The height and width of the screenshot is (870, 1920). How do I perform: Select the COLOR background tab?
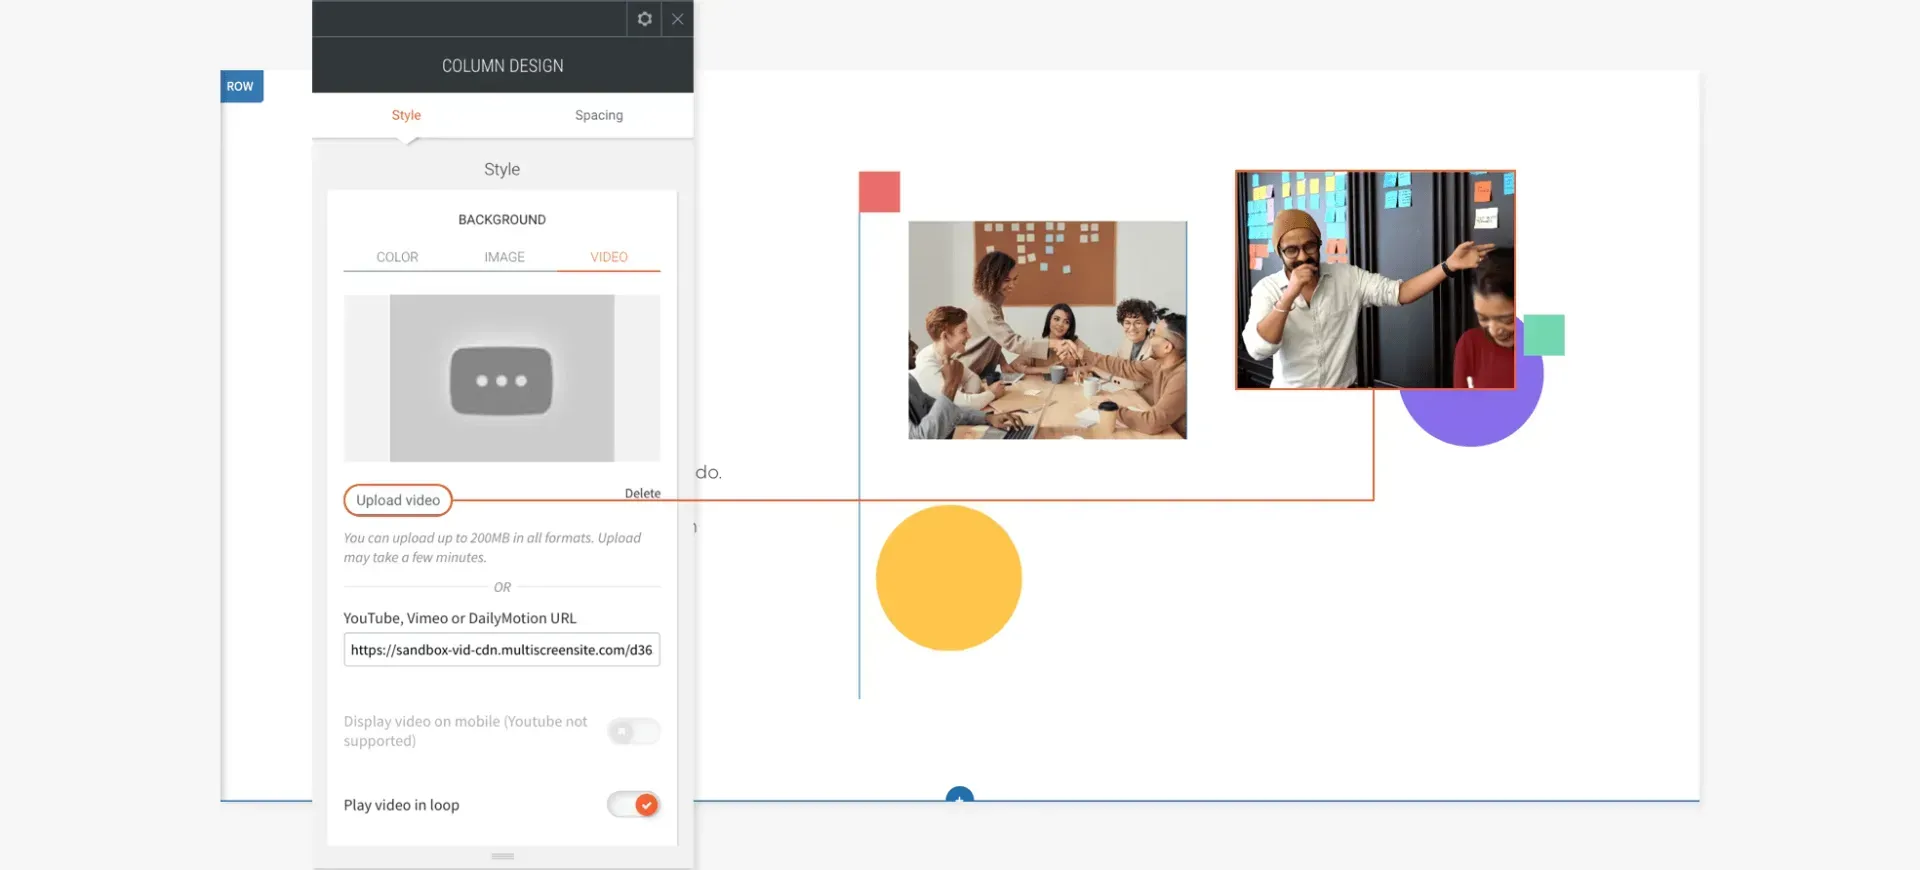397,257
